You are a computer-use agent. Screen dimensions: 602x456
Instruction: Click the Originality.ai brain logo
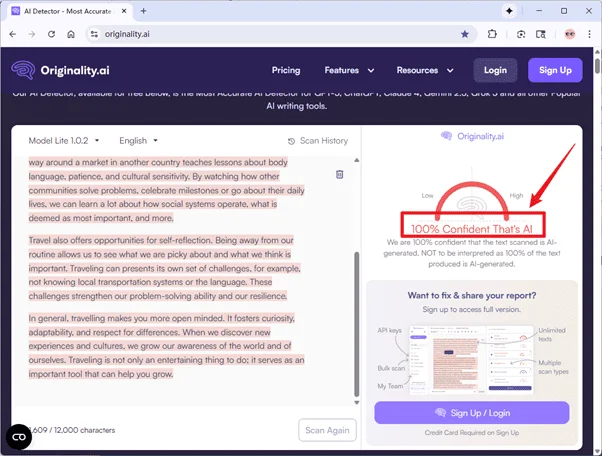(x=23, y=71)
